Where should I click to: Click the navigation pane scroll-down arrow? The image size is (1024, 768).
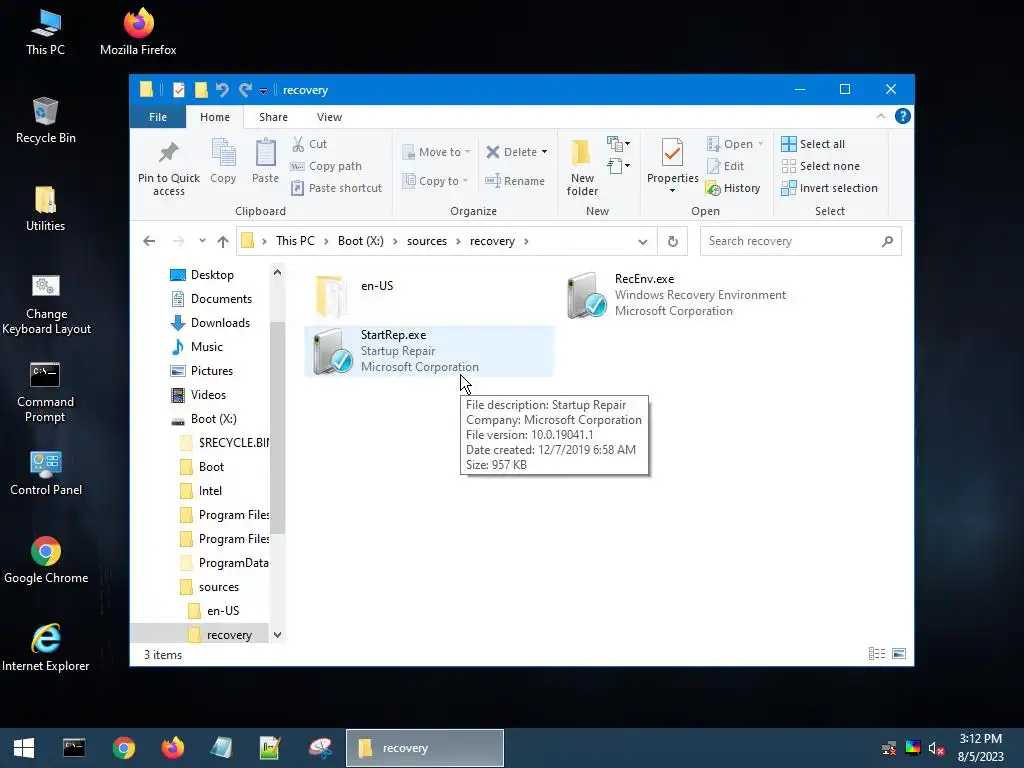pyautogui.click(x=277, y=635)
